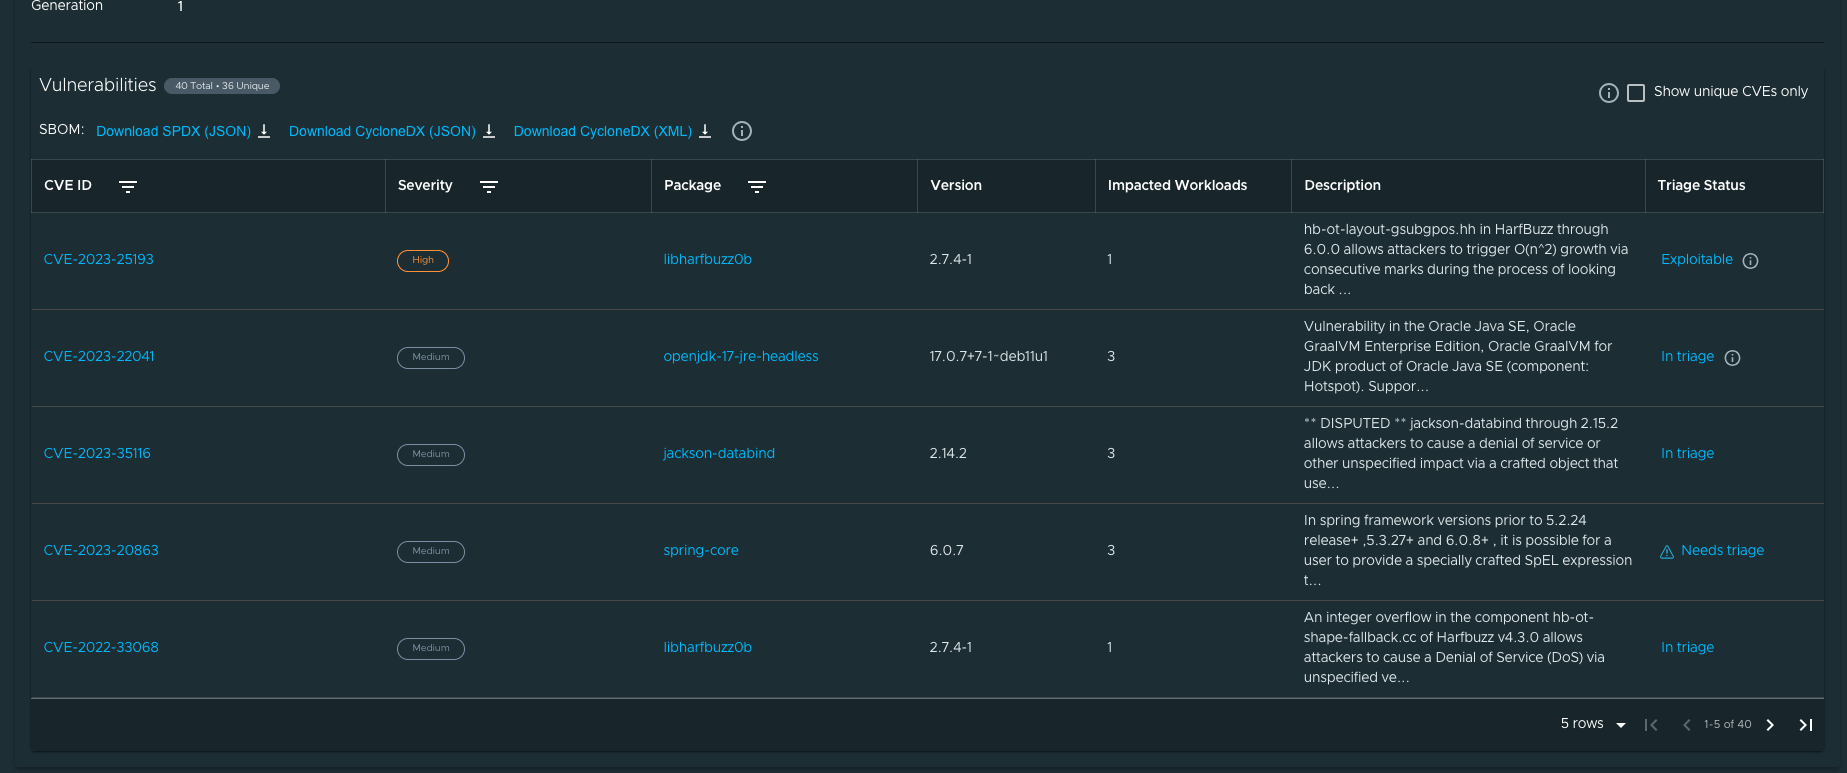Click download icon next to CycloneDX (XML)
The width and height of the screenshot is (1847, 773).
pyautogui.click(x=705, y=131)
